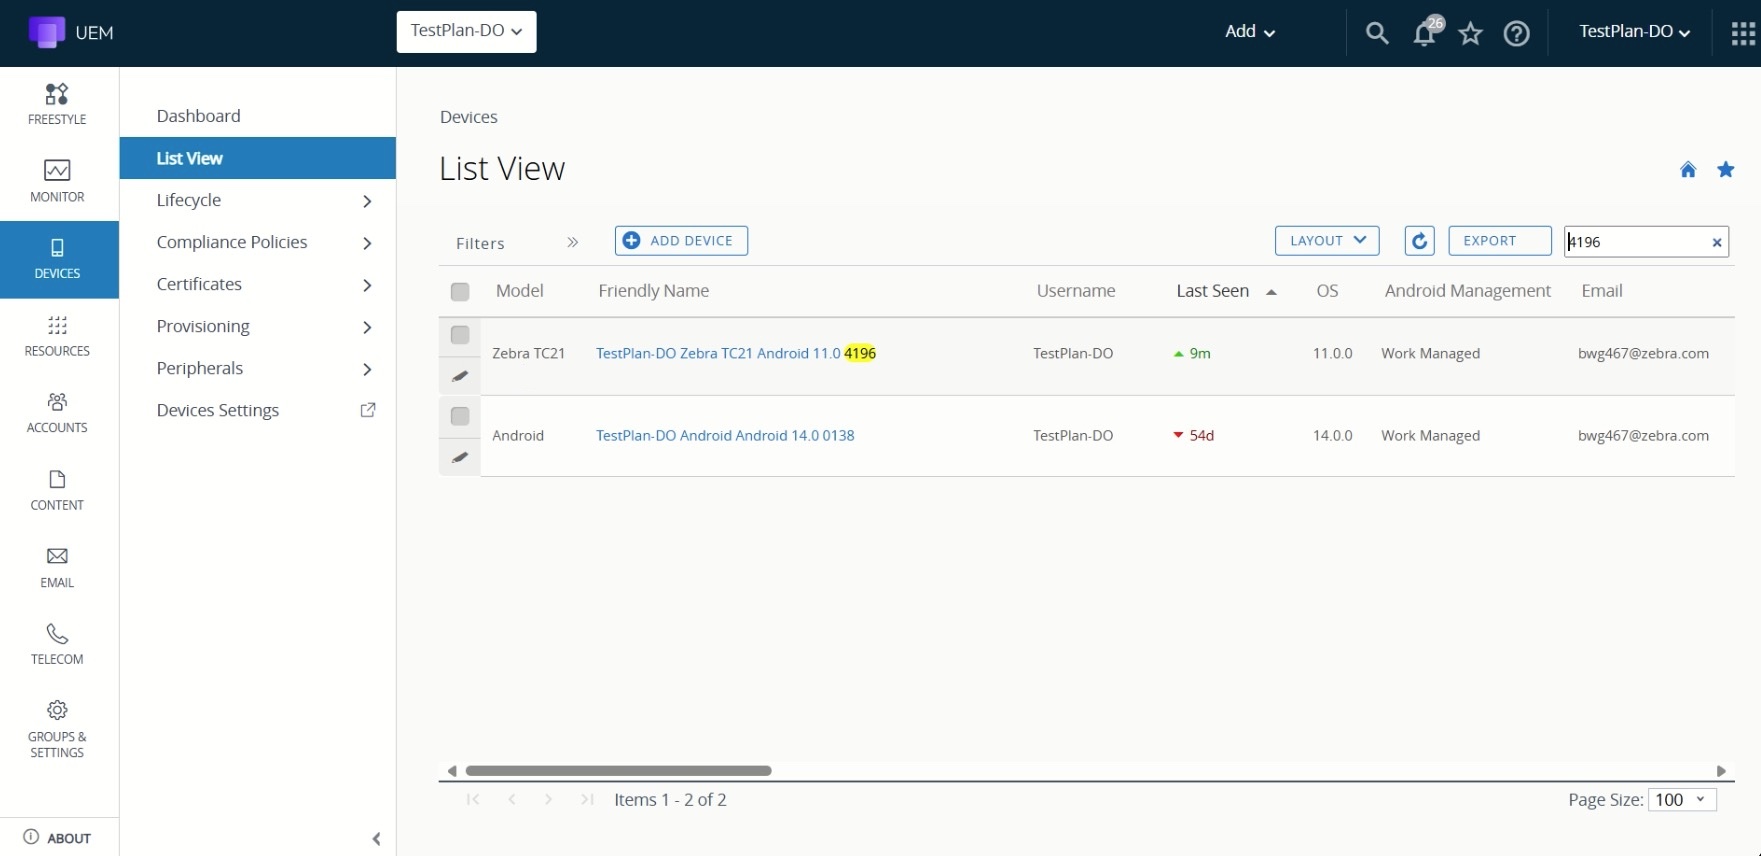1761x856 pixels.
Task: Open the app launcher grid icon
Action: click(1742, 34)
